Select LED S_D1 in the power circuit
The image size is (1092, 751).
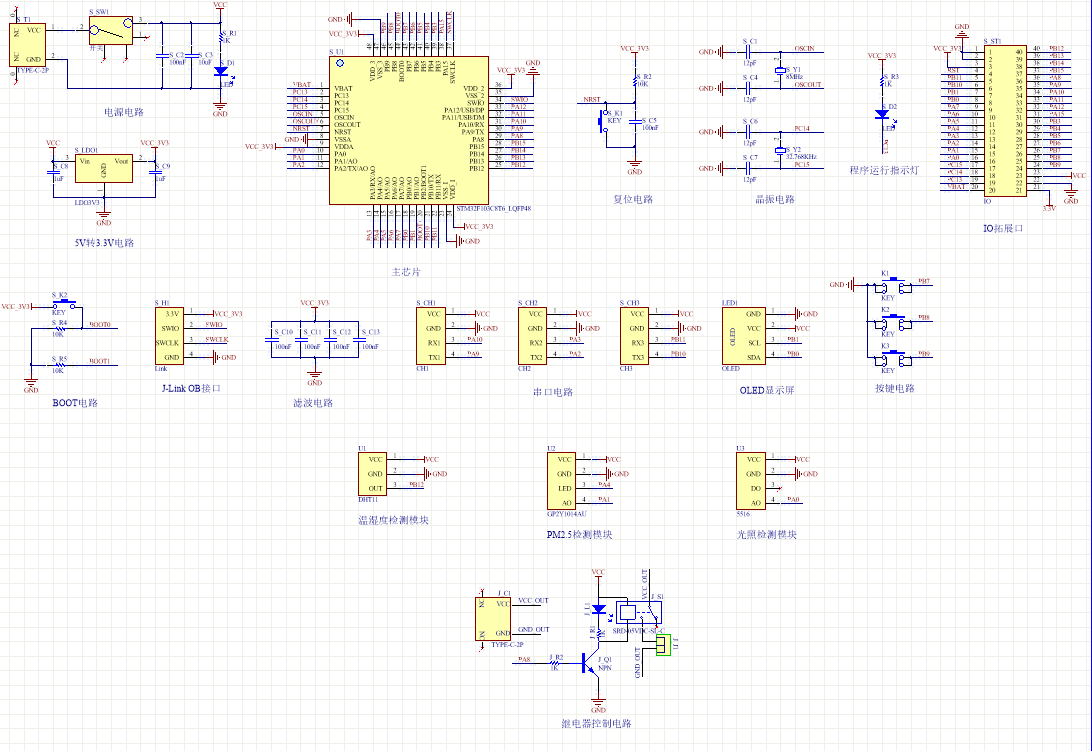click(221, 70)
